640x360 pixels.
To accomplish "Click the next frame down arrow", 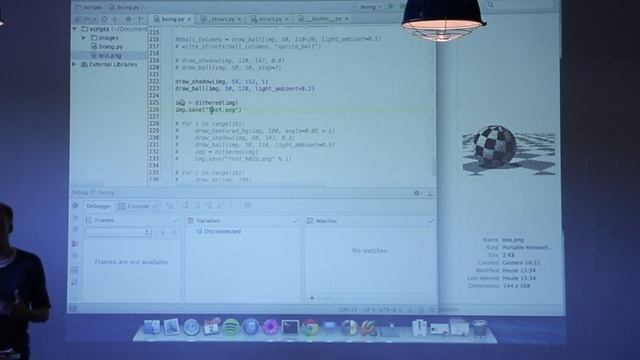I will 174,233.
